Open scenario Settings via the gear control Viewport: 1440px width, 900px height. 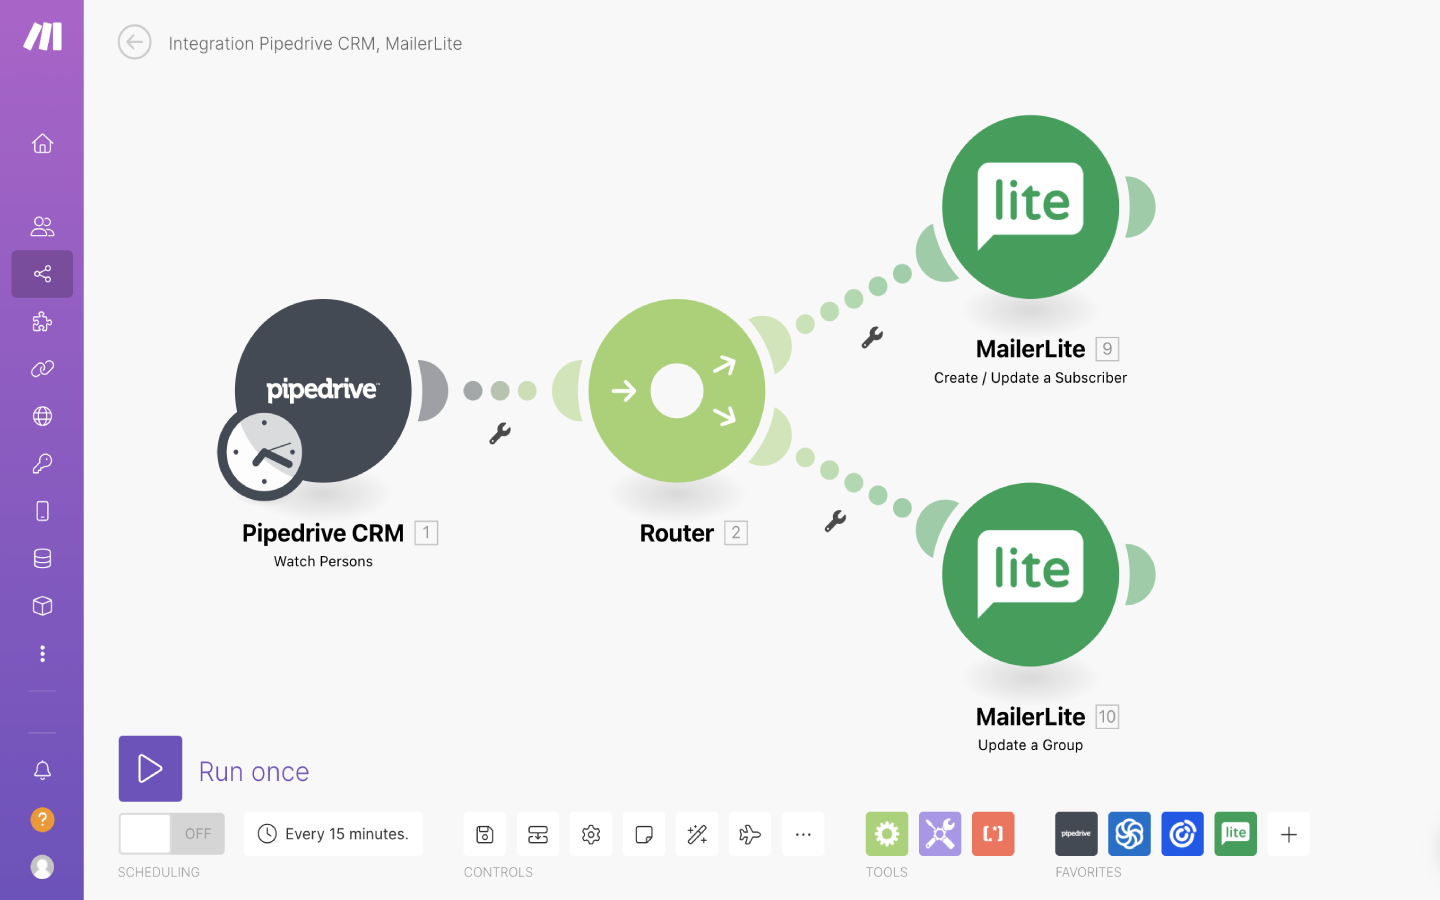coord(590,833)
